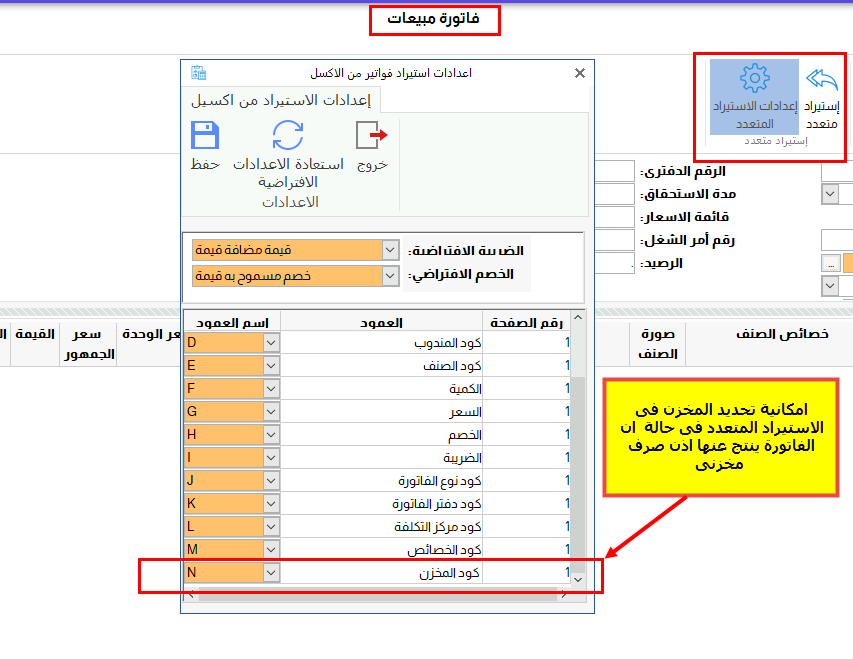Click العمود column header
Viewport: 853px width, 659px height.
click(x=381, y=323)
